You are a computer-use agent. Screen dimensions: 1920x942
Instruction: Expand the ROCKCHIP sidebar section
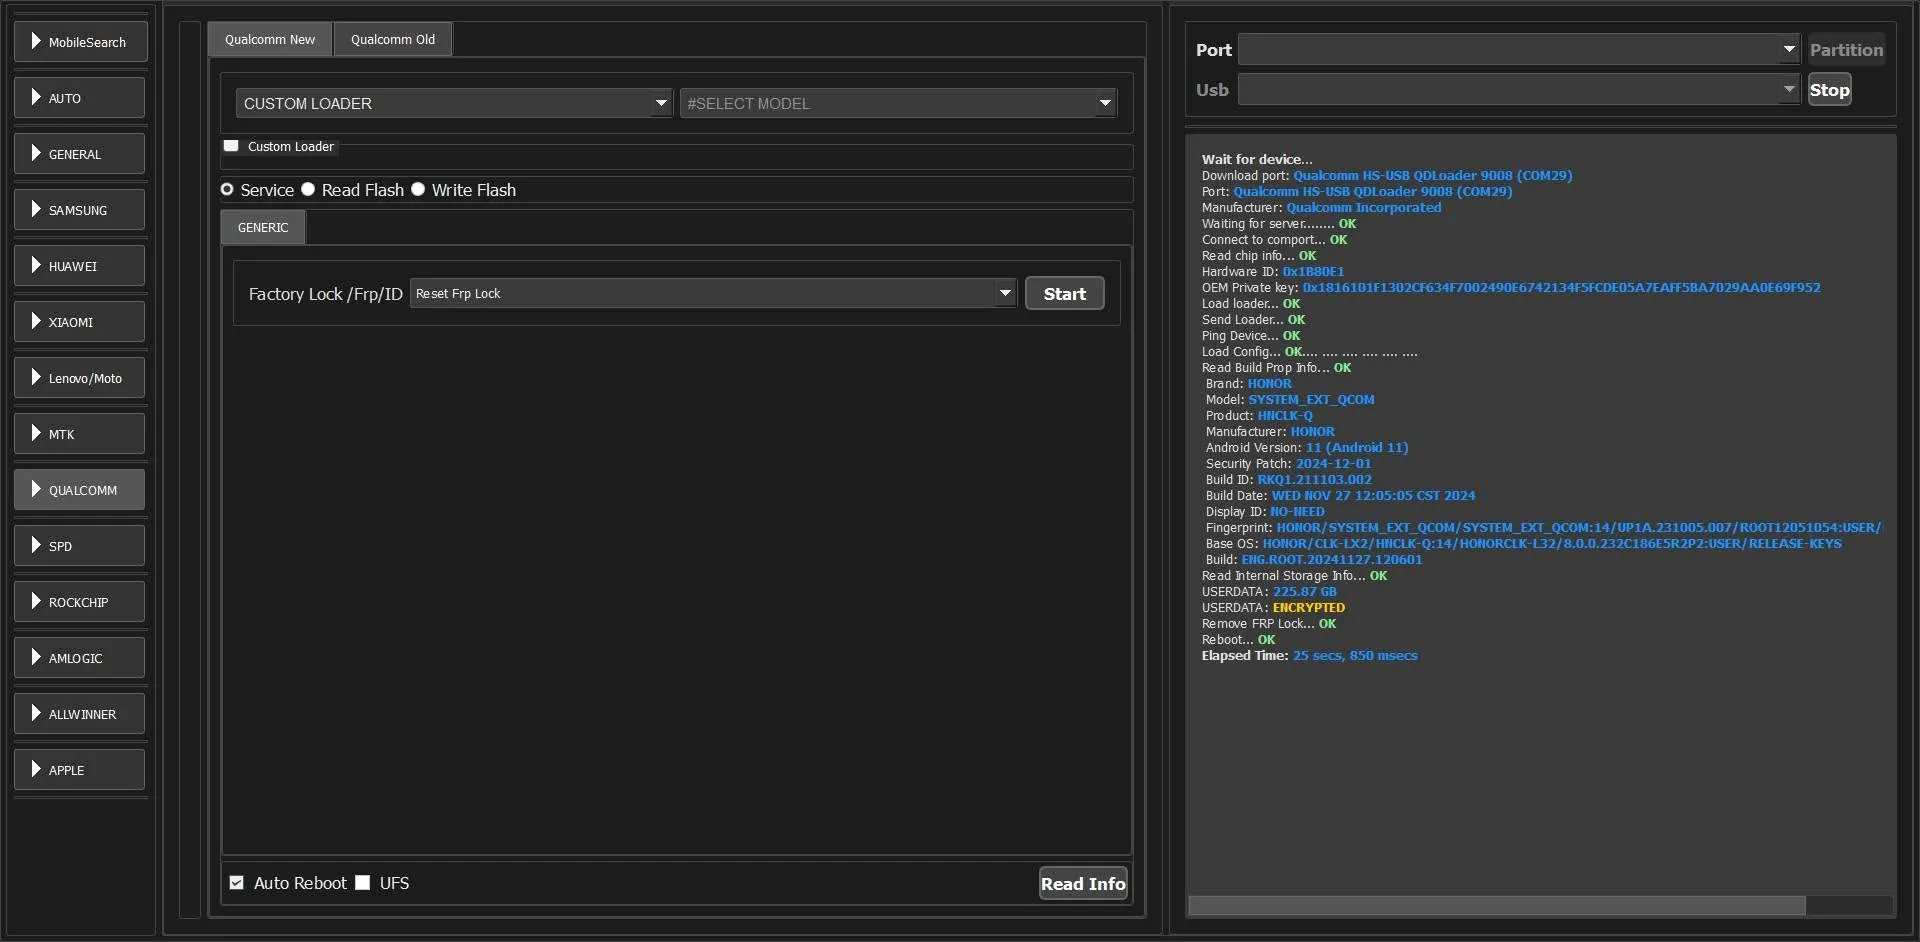coord(80,602)
